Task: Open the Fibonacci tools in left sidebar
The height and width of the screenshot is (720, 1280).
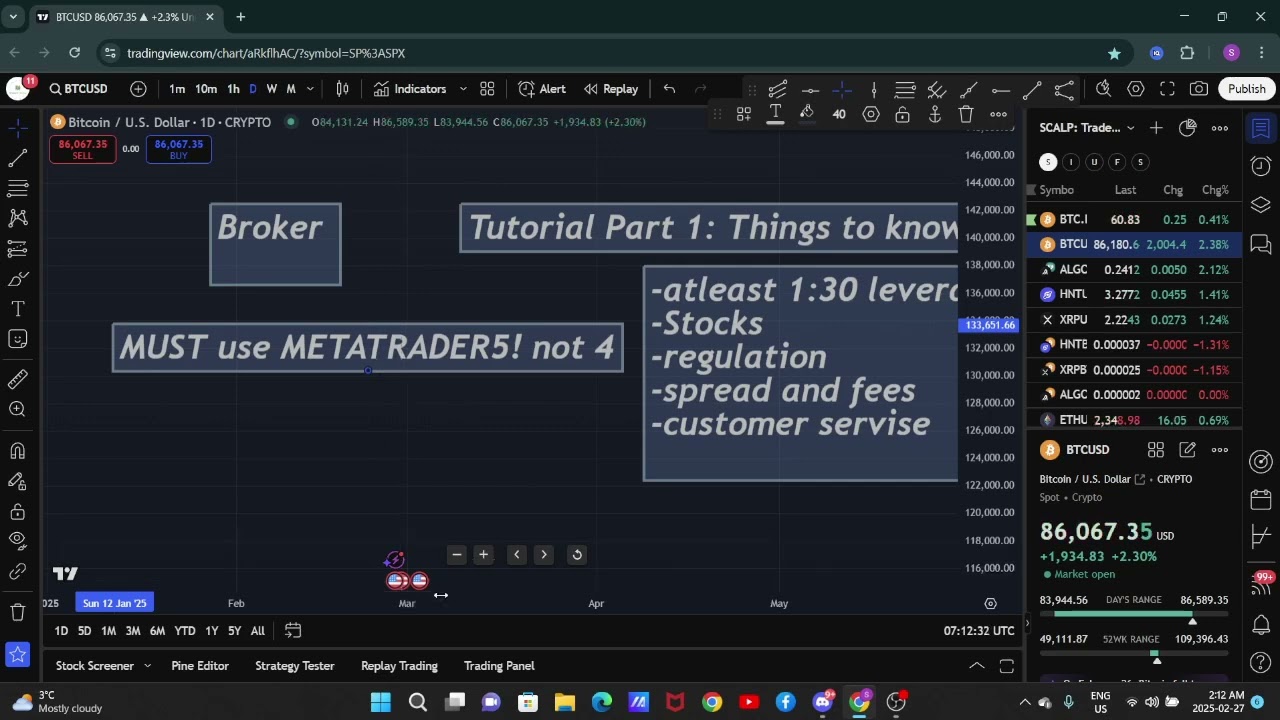Action: click(17, 188)
